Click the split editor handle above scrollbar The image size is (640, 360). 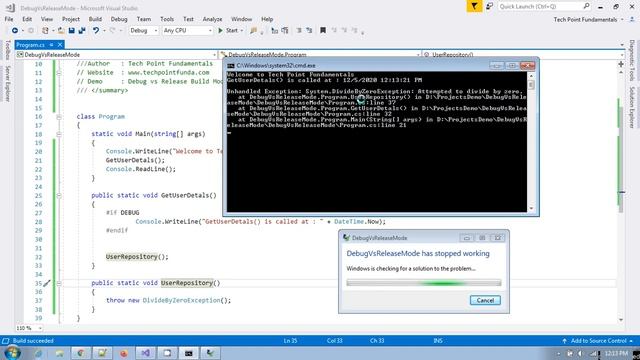coord(621,64)
